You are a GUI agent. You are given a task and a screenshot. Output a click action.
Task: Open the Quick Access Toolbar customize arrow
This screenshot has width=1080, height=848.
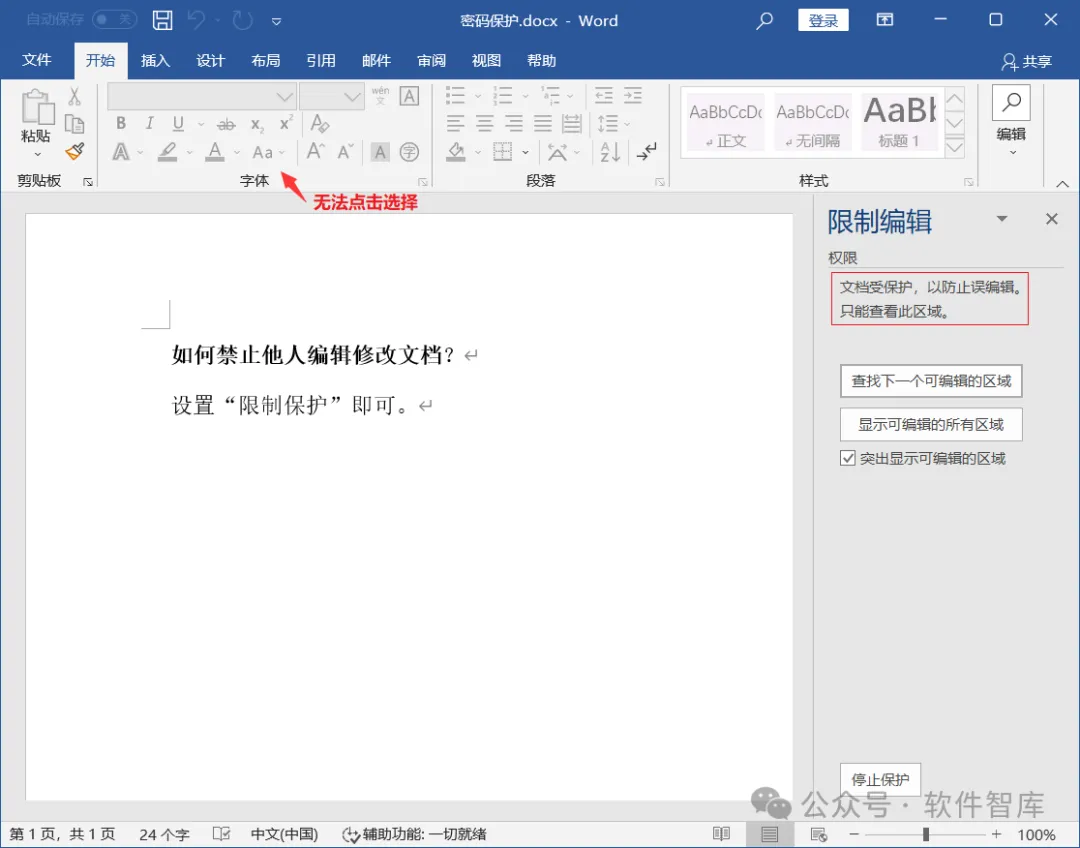276,21
